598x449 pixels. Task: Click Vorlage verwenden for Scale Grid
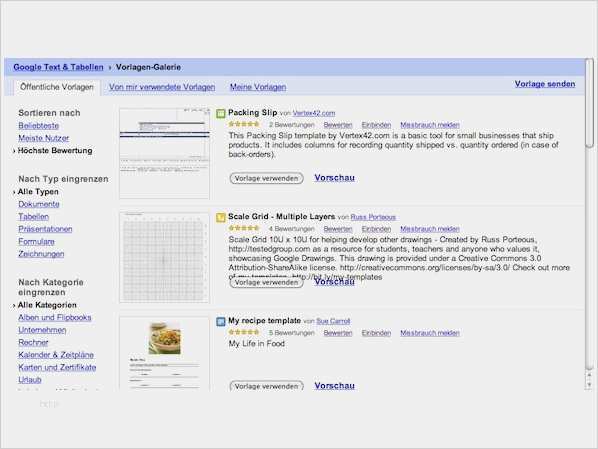tap(267, 282)
